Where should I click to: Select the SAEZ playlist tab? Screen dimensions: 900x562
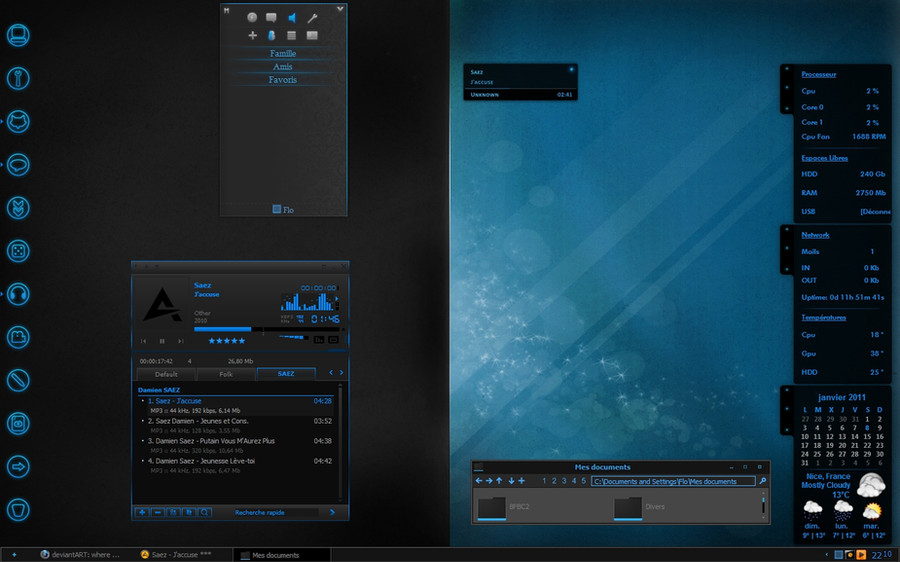pos(286,374)
